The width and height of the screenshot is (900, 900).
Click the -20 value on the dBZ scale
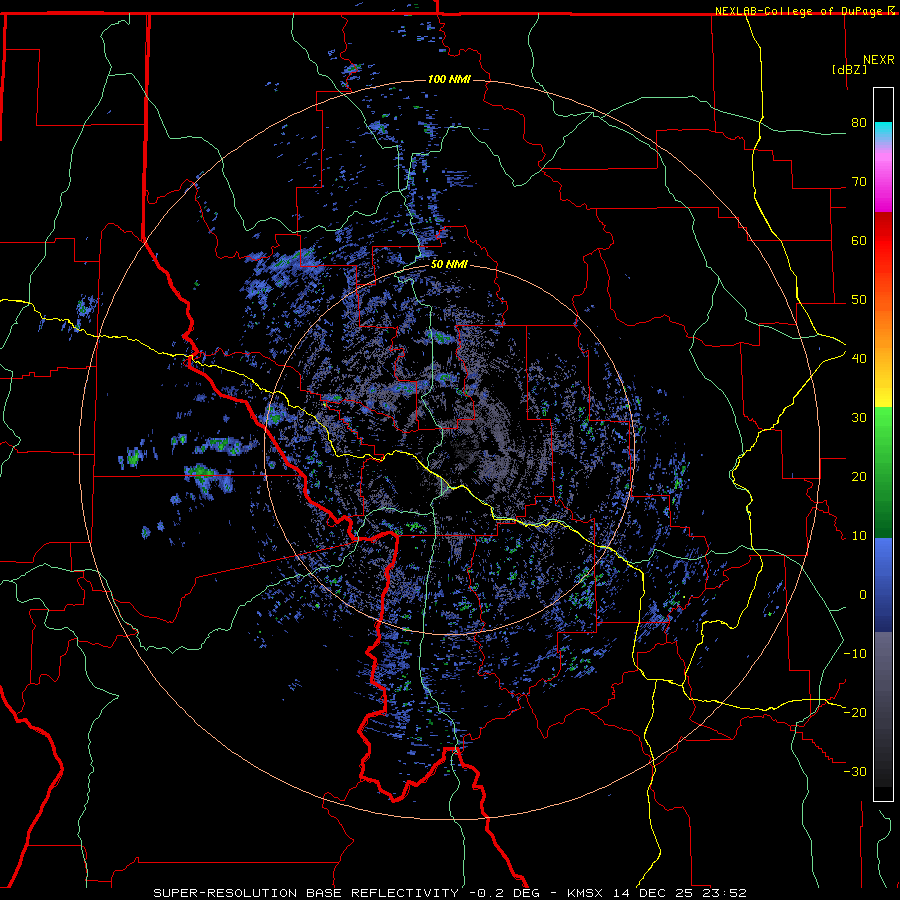[x=855, y=713]
